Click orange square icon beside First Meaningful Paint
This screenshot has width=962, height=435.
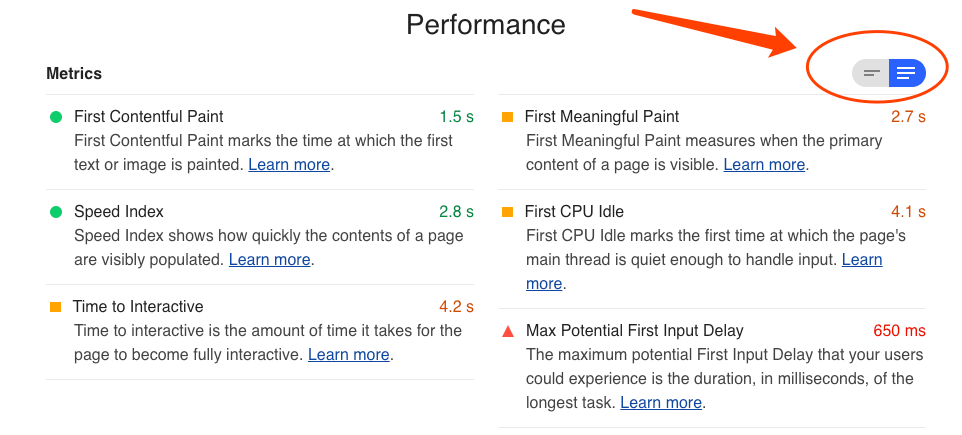tap(507, 117)
